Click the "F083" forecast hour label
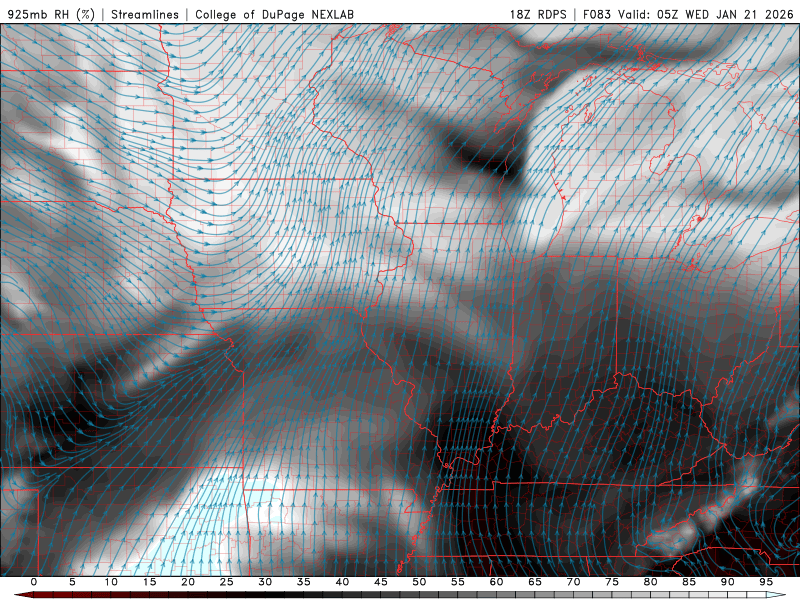This screenshot has width=800, height=600. 597,14
